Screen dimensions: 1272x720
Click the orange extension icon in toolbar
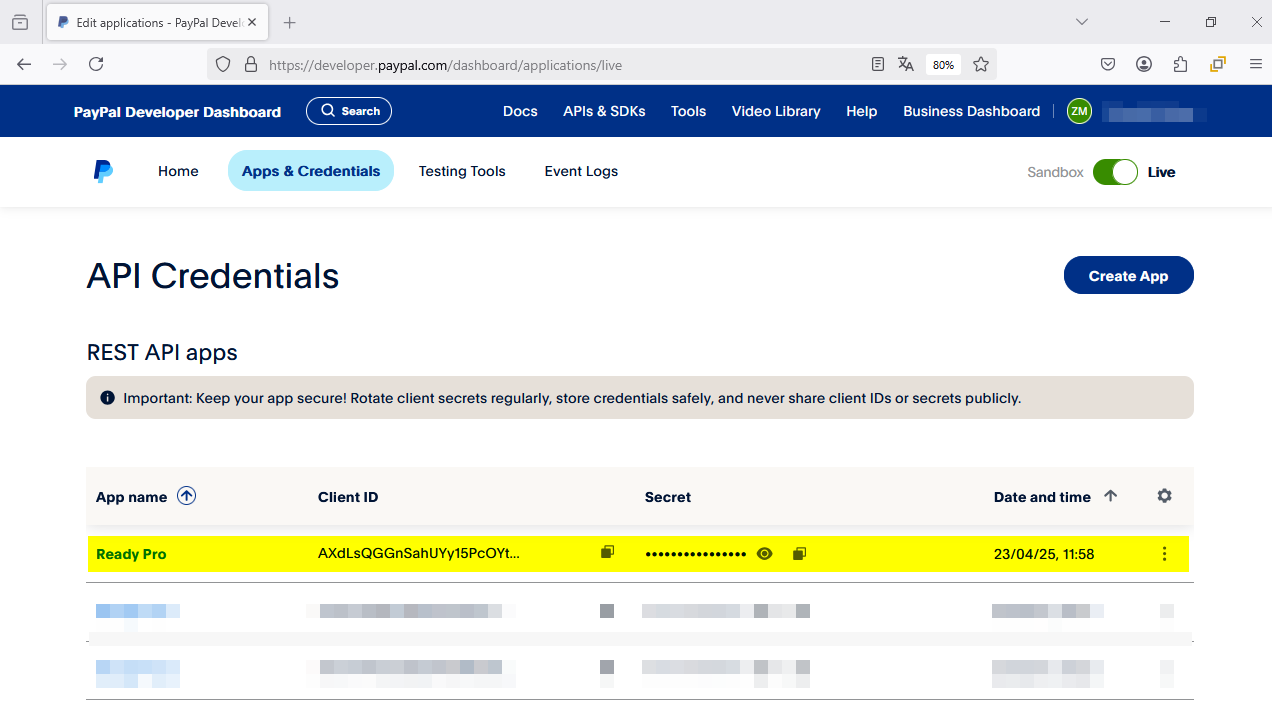[1217, 64]
